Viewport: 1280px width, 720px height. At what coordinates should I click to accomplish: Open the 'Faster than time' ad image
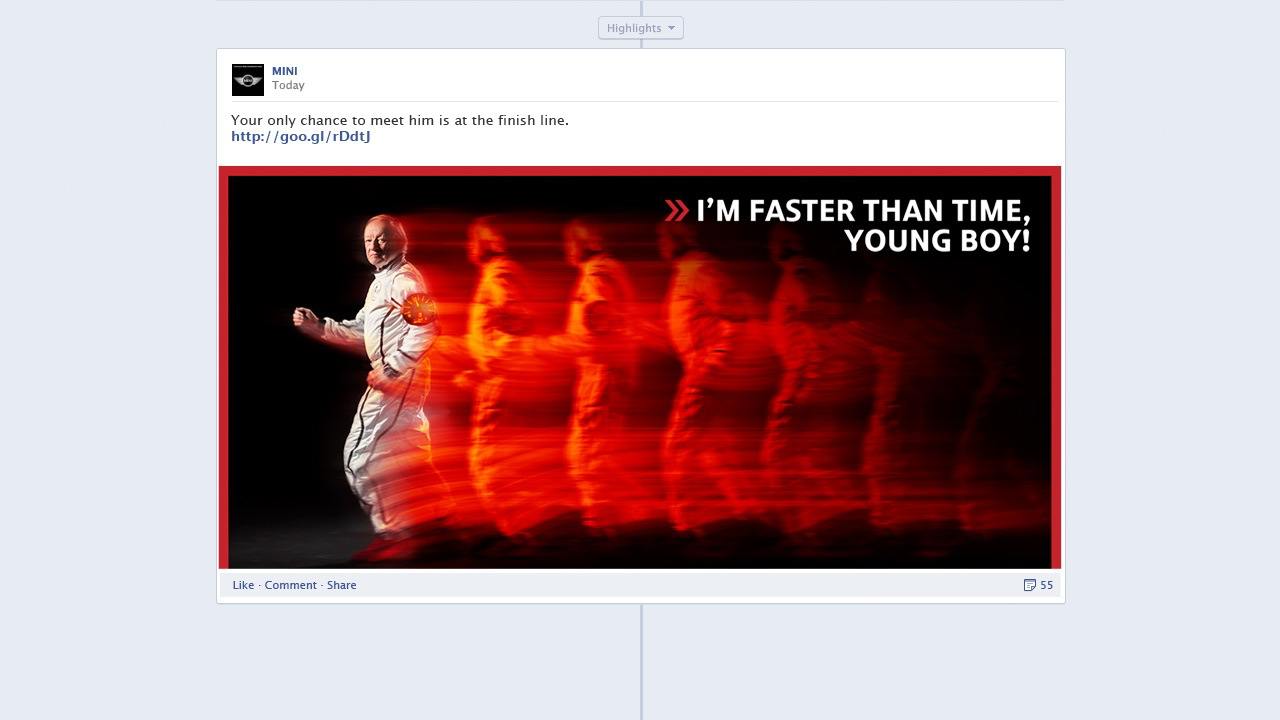(640, 367)
